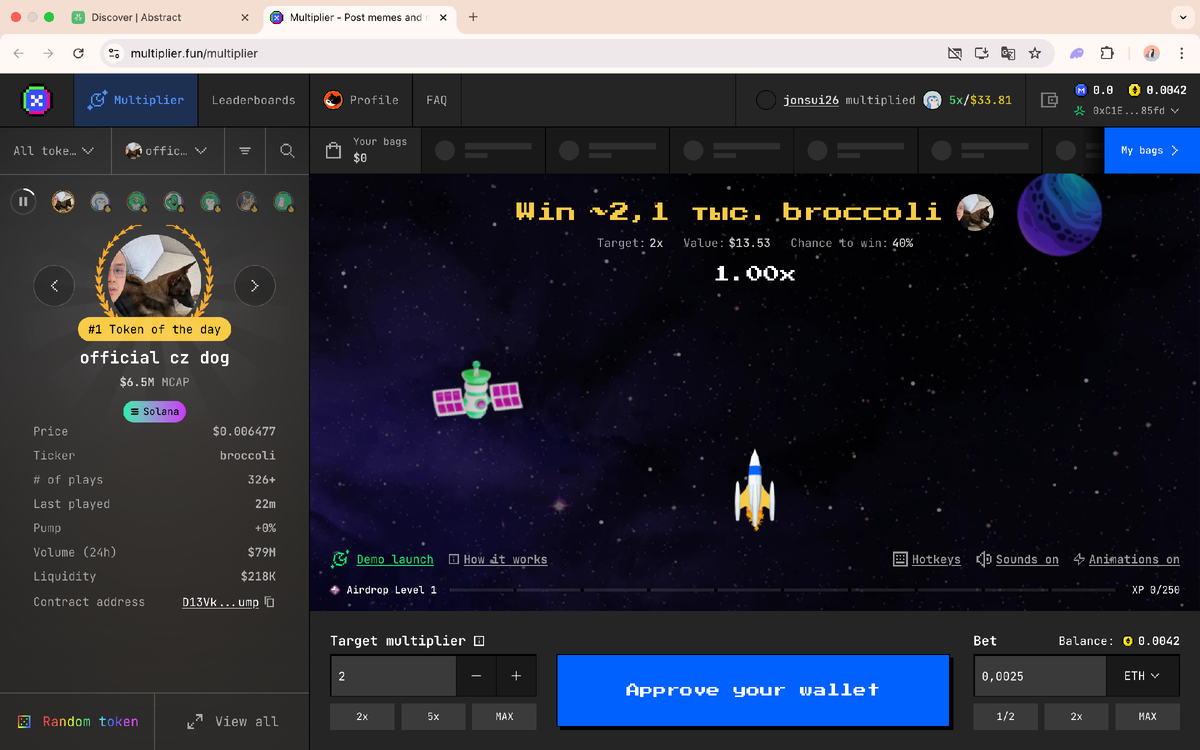Image resolution: width=1200 pixels, height=750 pixels.
Task: Pause the token carousel autoplay
Action: click(23, 202)
